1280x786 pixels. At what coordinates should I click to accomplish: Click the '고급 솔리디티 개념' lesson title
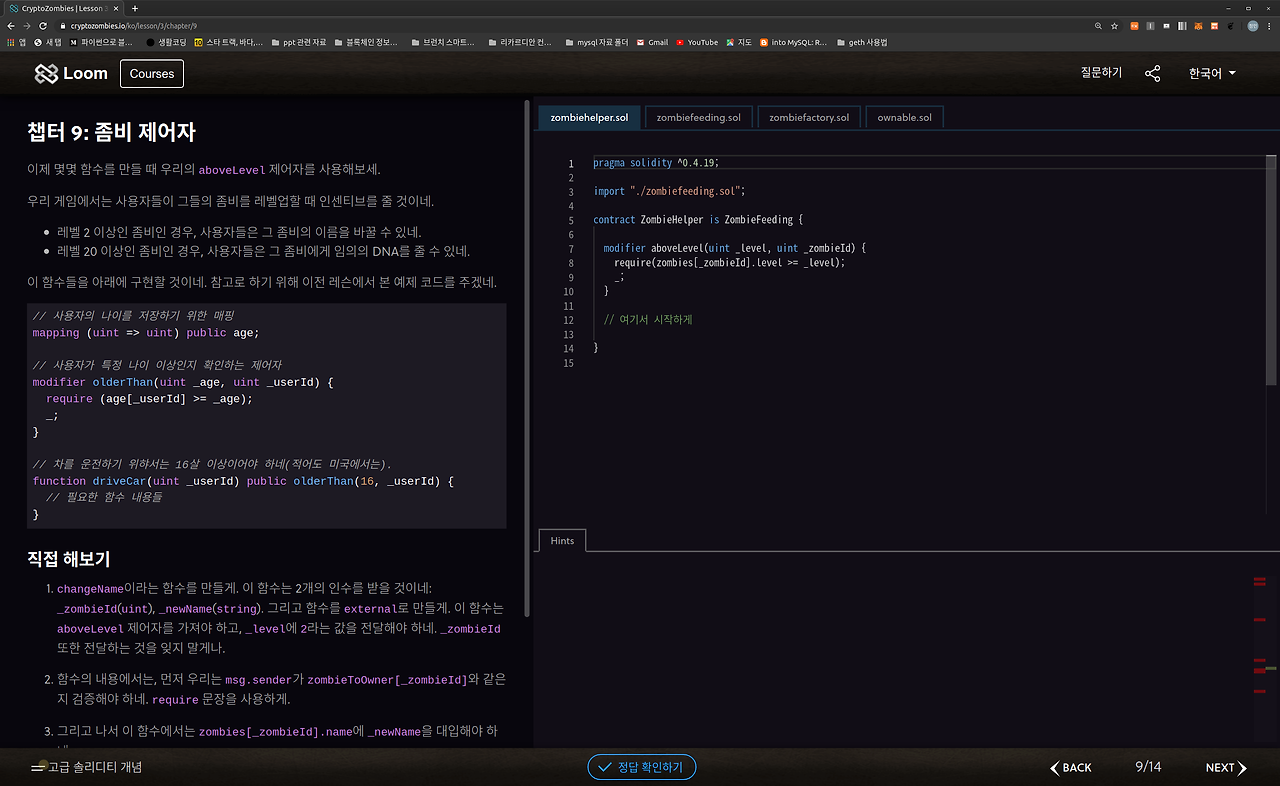(95, 767)
